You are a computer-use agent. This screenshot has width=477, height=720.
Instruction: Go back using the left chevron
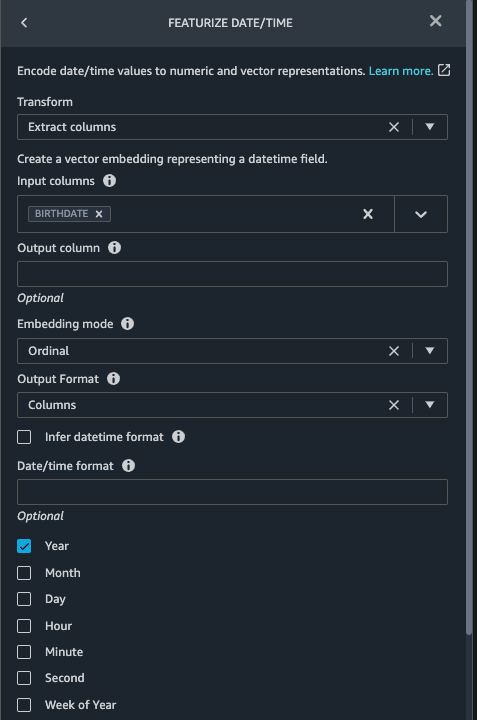tap(24, 22)
